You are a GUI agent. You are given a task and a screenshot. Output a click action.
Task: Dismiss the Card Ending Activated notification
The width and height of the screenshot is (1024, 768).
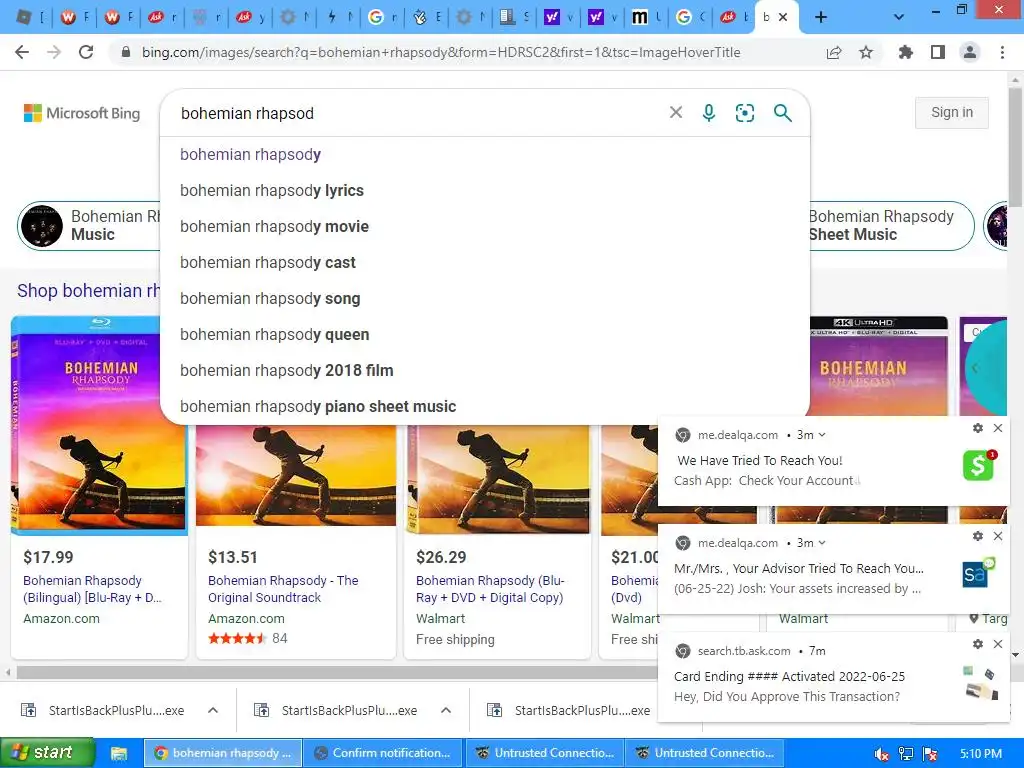tap(998, 644)
